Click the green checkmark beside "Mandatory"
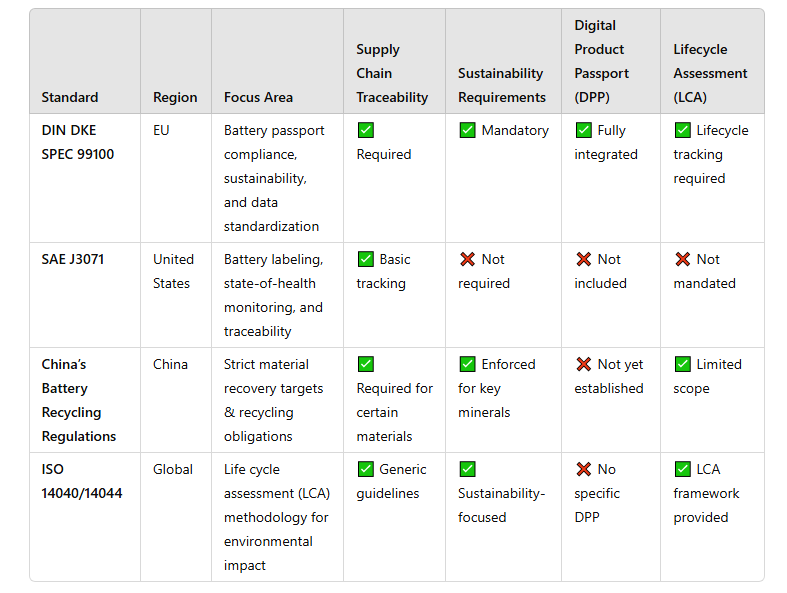The image size is (787, 593). tap(467, 130)
